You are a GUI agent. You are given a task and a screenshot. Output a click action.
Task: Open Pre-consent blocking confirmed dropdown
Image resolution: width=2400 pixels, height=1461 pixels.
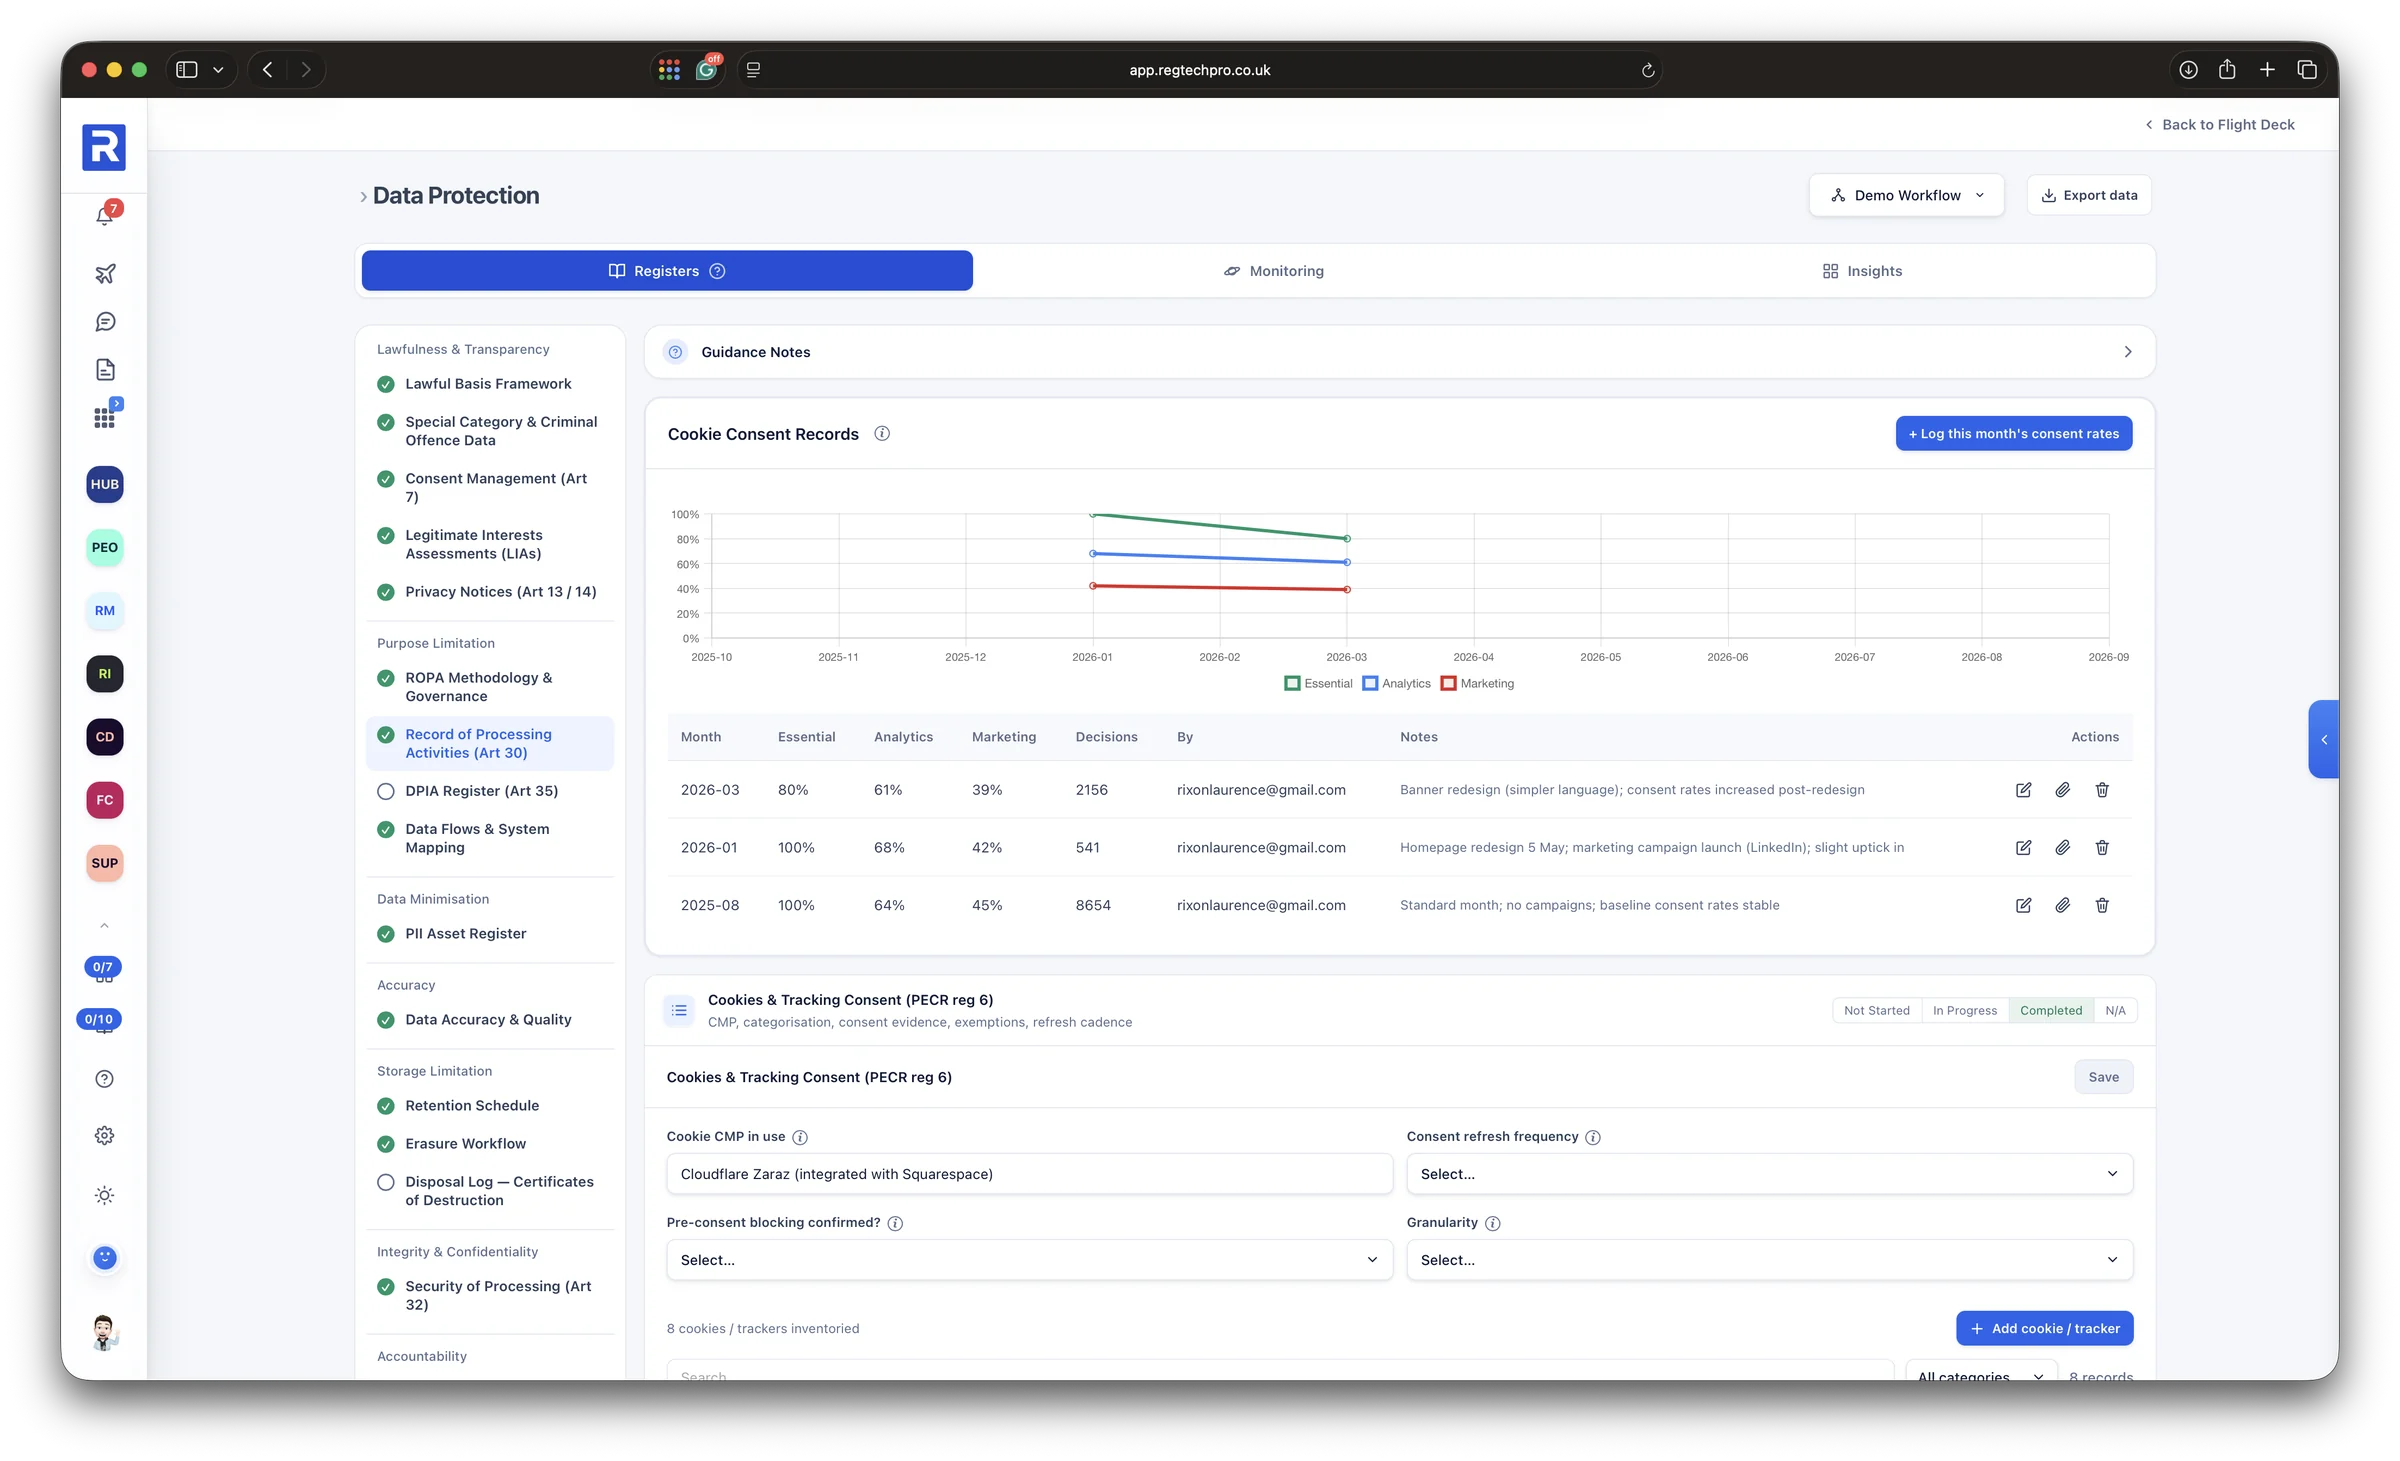1029,1260
